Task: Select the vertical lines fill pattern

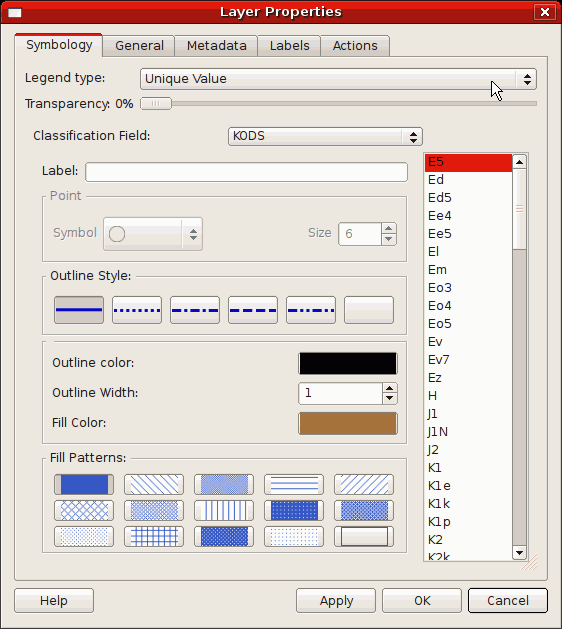Action: point(224,511)
